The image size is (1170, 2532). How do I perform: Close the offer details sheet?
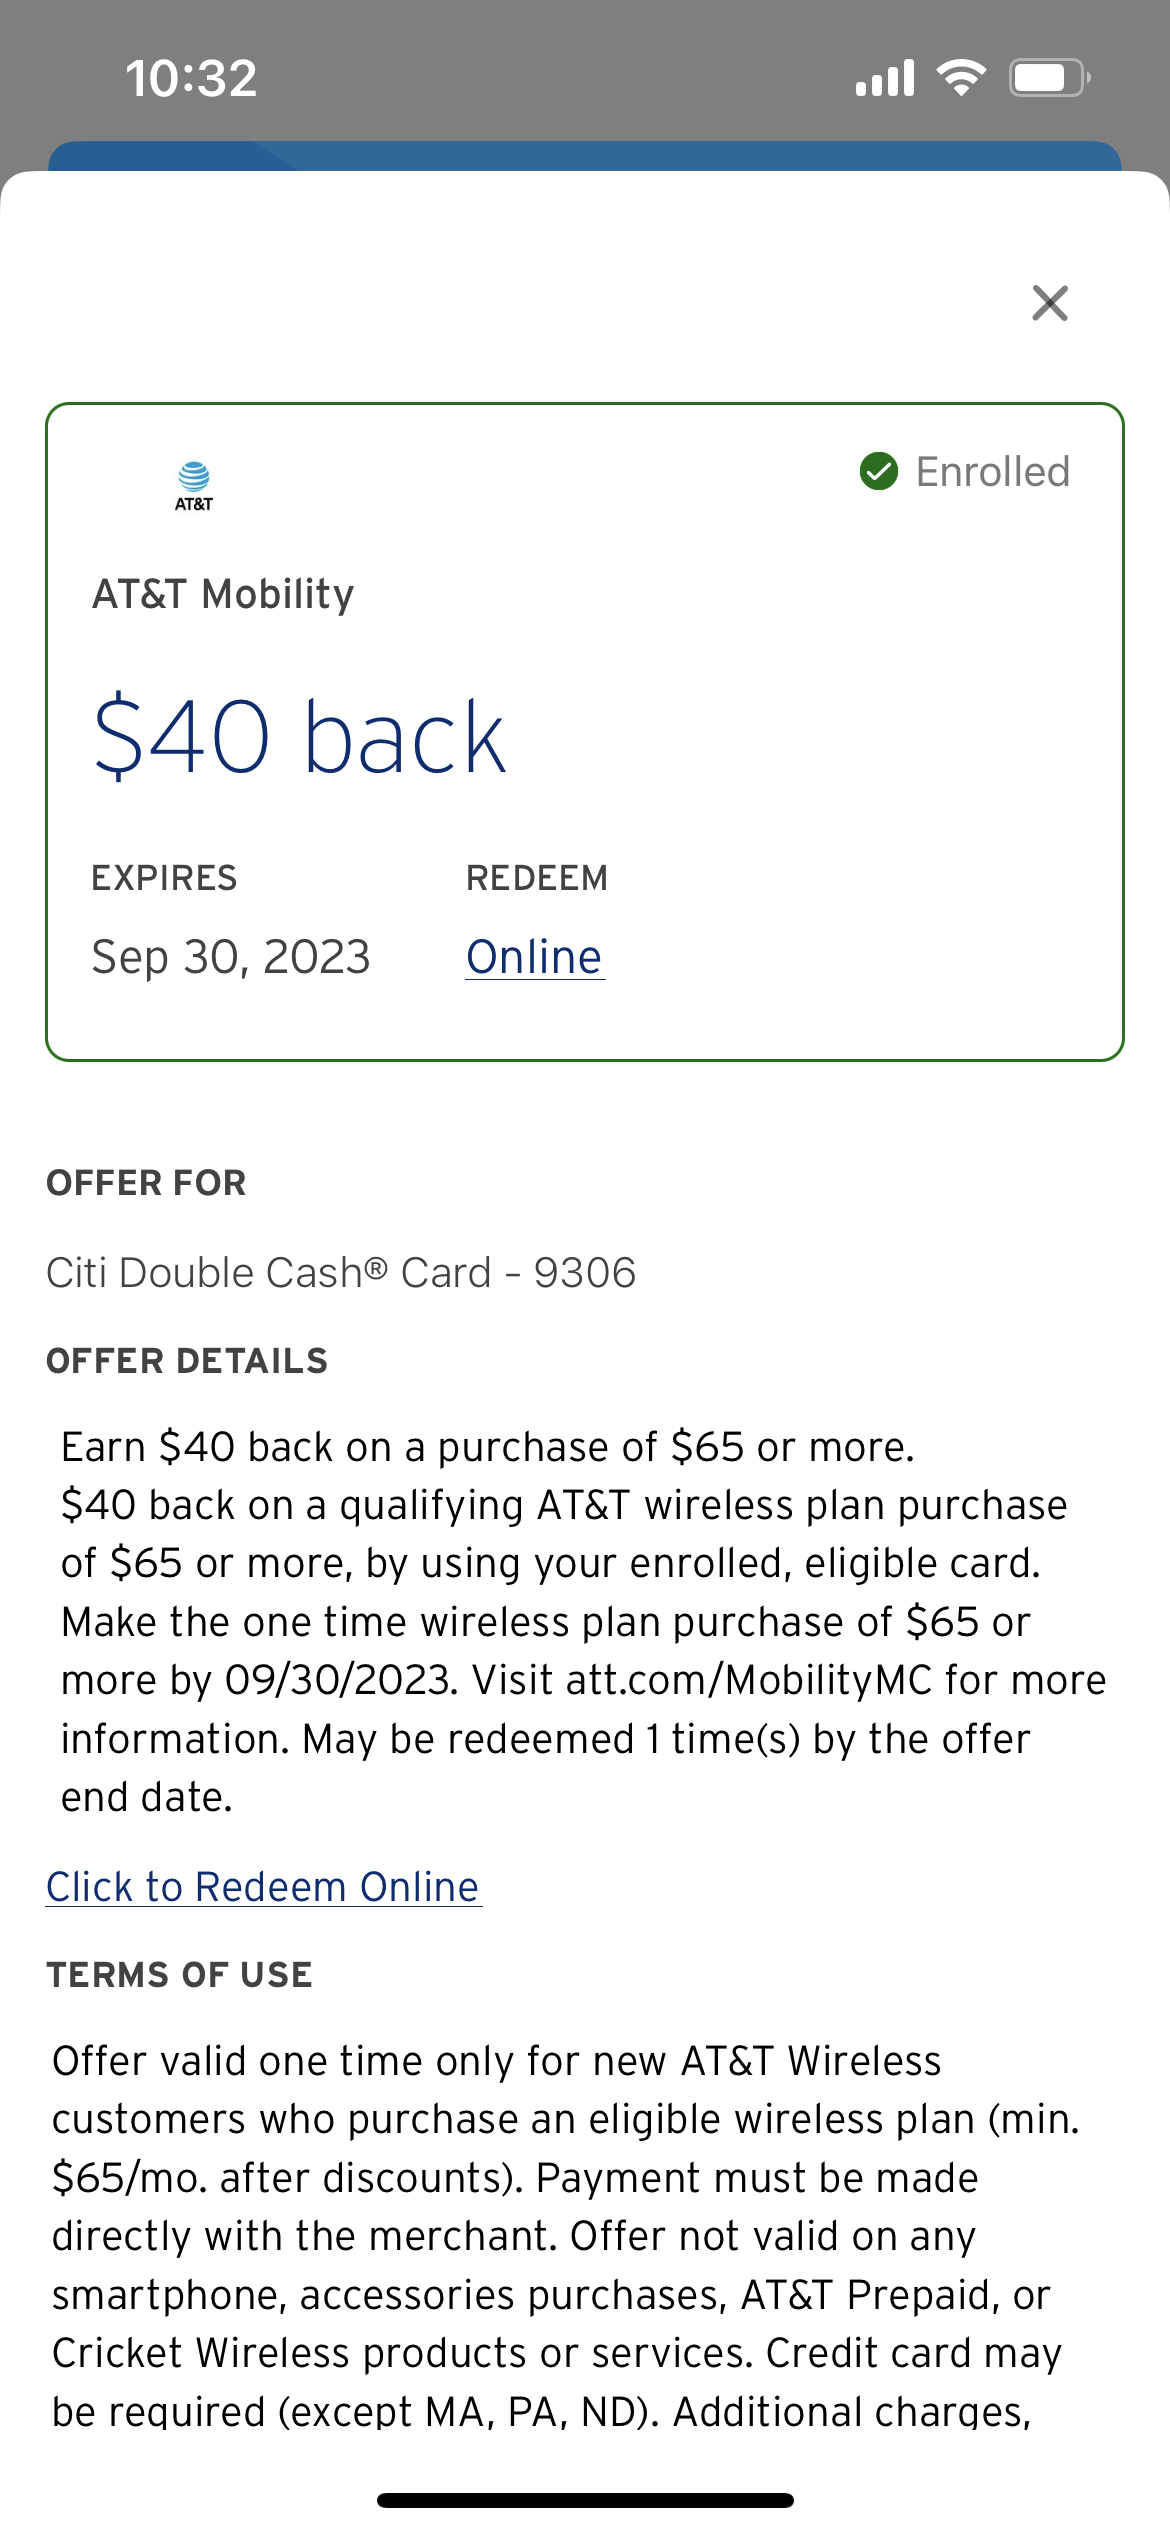coord(1049,303)
